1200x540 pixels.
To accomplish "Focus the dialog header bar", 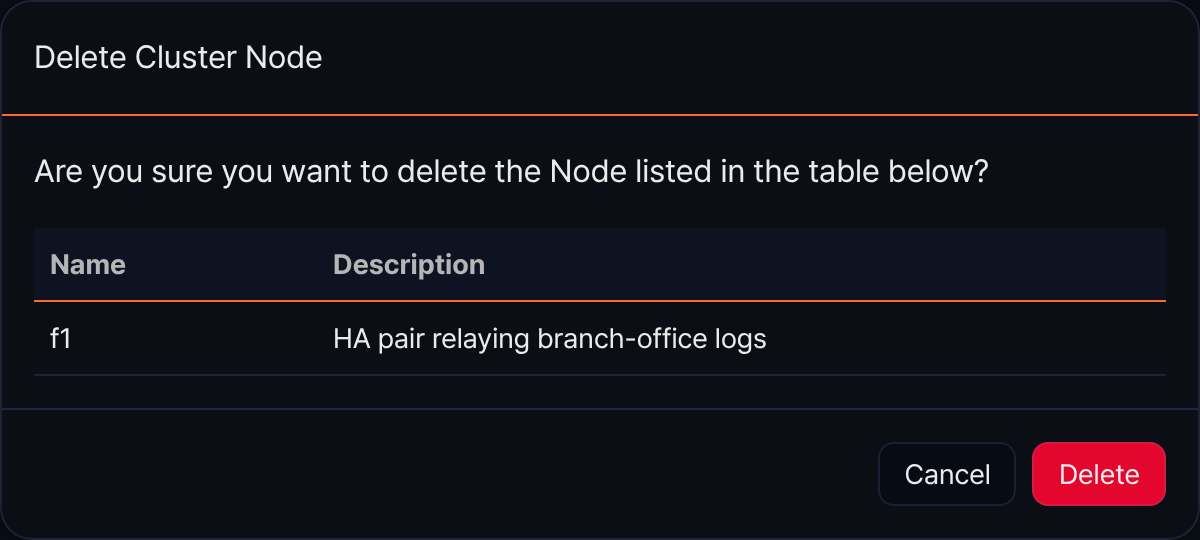I will pyautogui.click(x=600, y=58).
